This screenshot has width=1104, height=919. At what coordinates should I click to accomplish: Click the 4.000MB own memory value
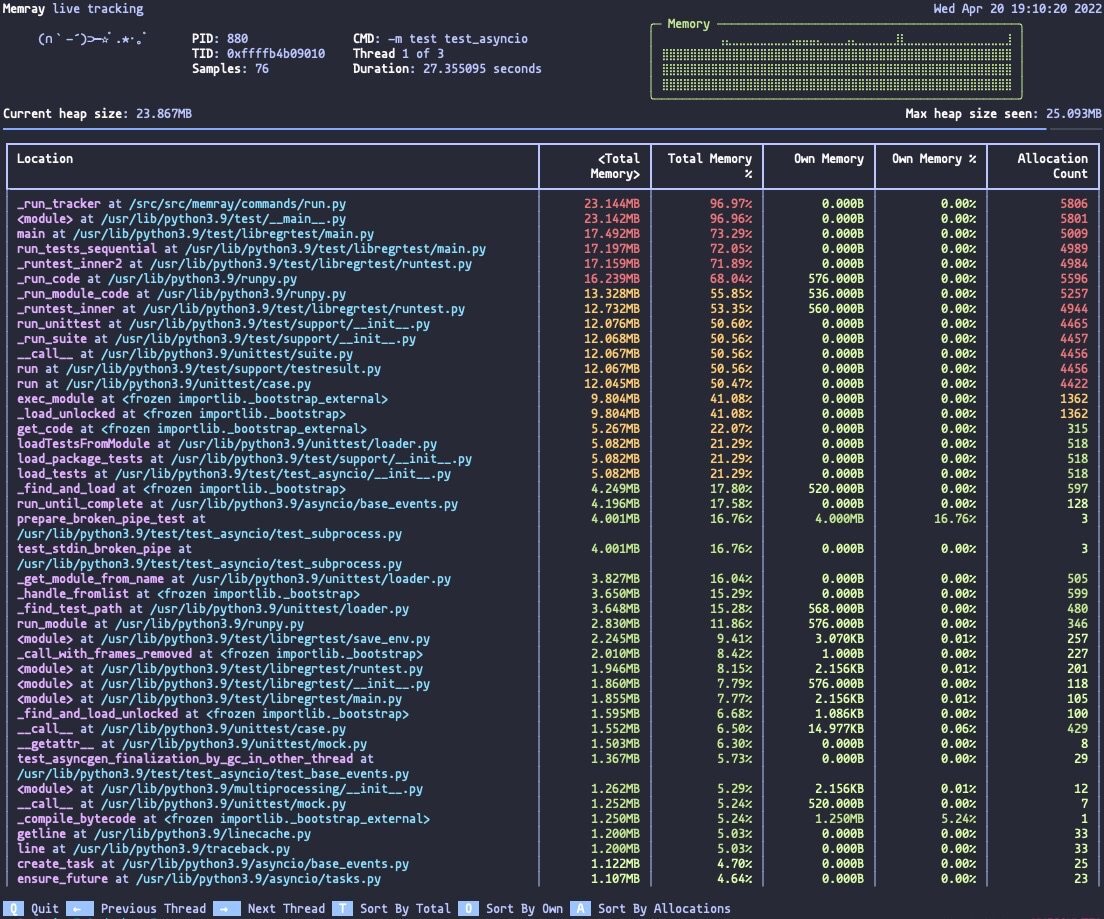tap(839, 518)
